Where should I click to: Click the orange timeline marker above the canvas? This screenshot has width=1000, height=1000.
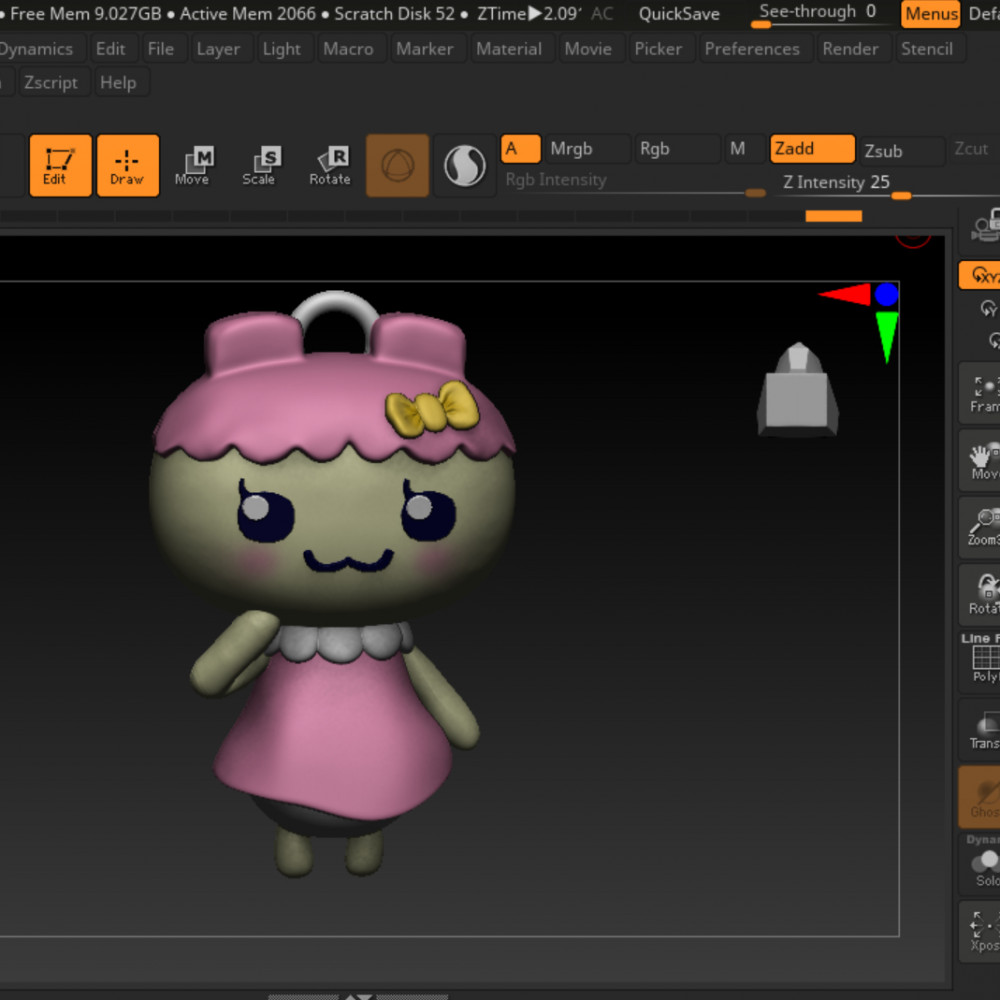[x=834, y=216]
